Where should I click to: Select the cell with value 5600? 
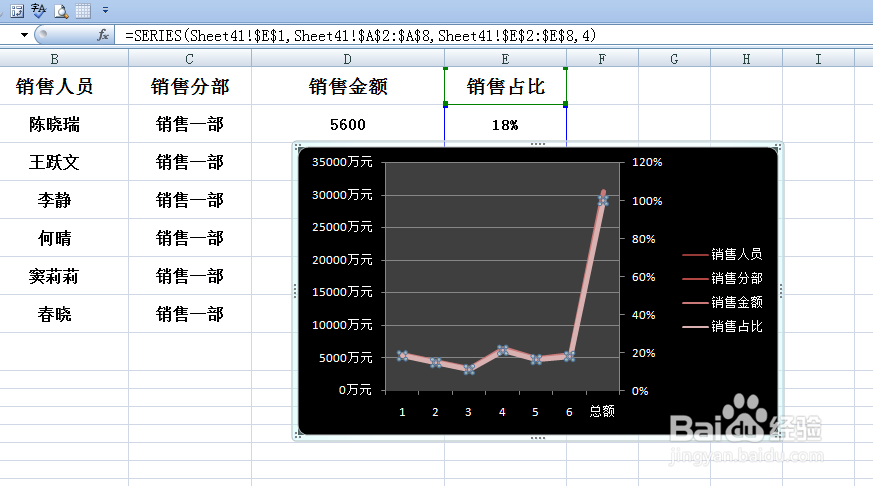(x=348, y=124)
